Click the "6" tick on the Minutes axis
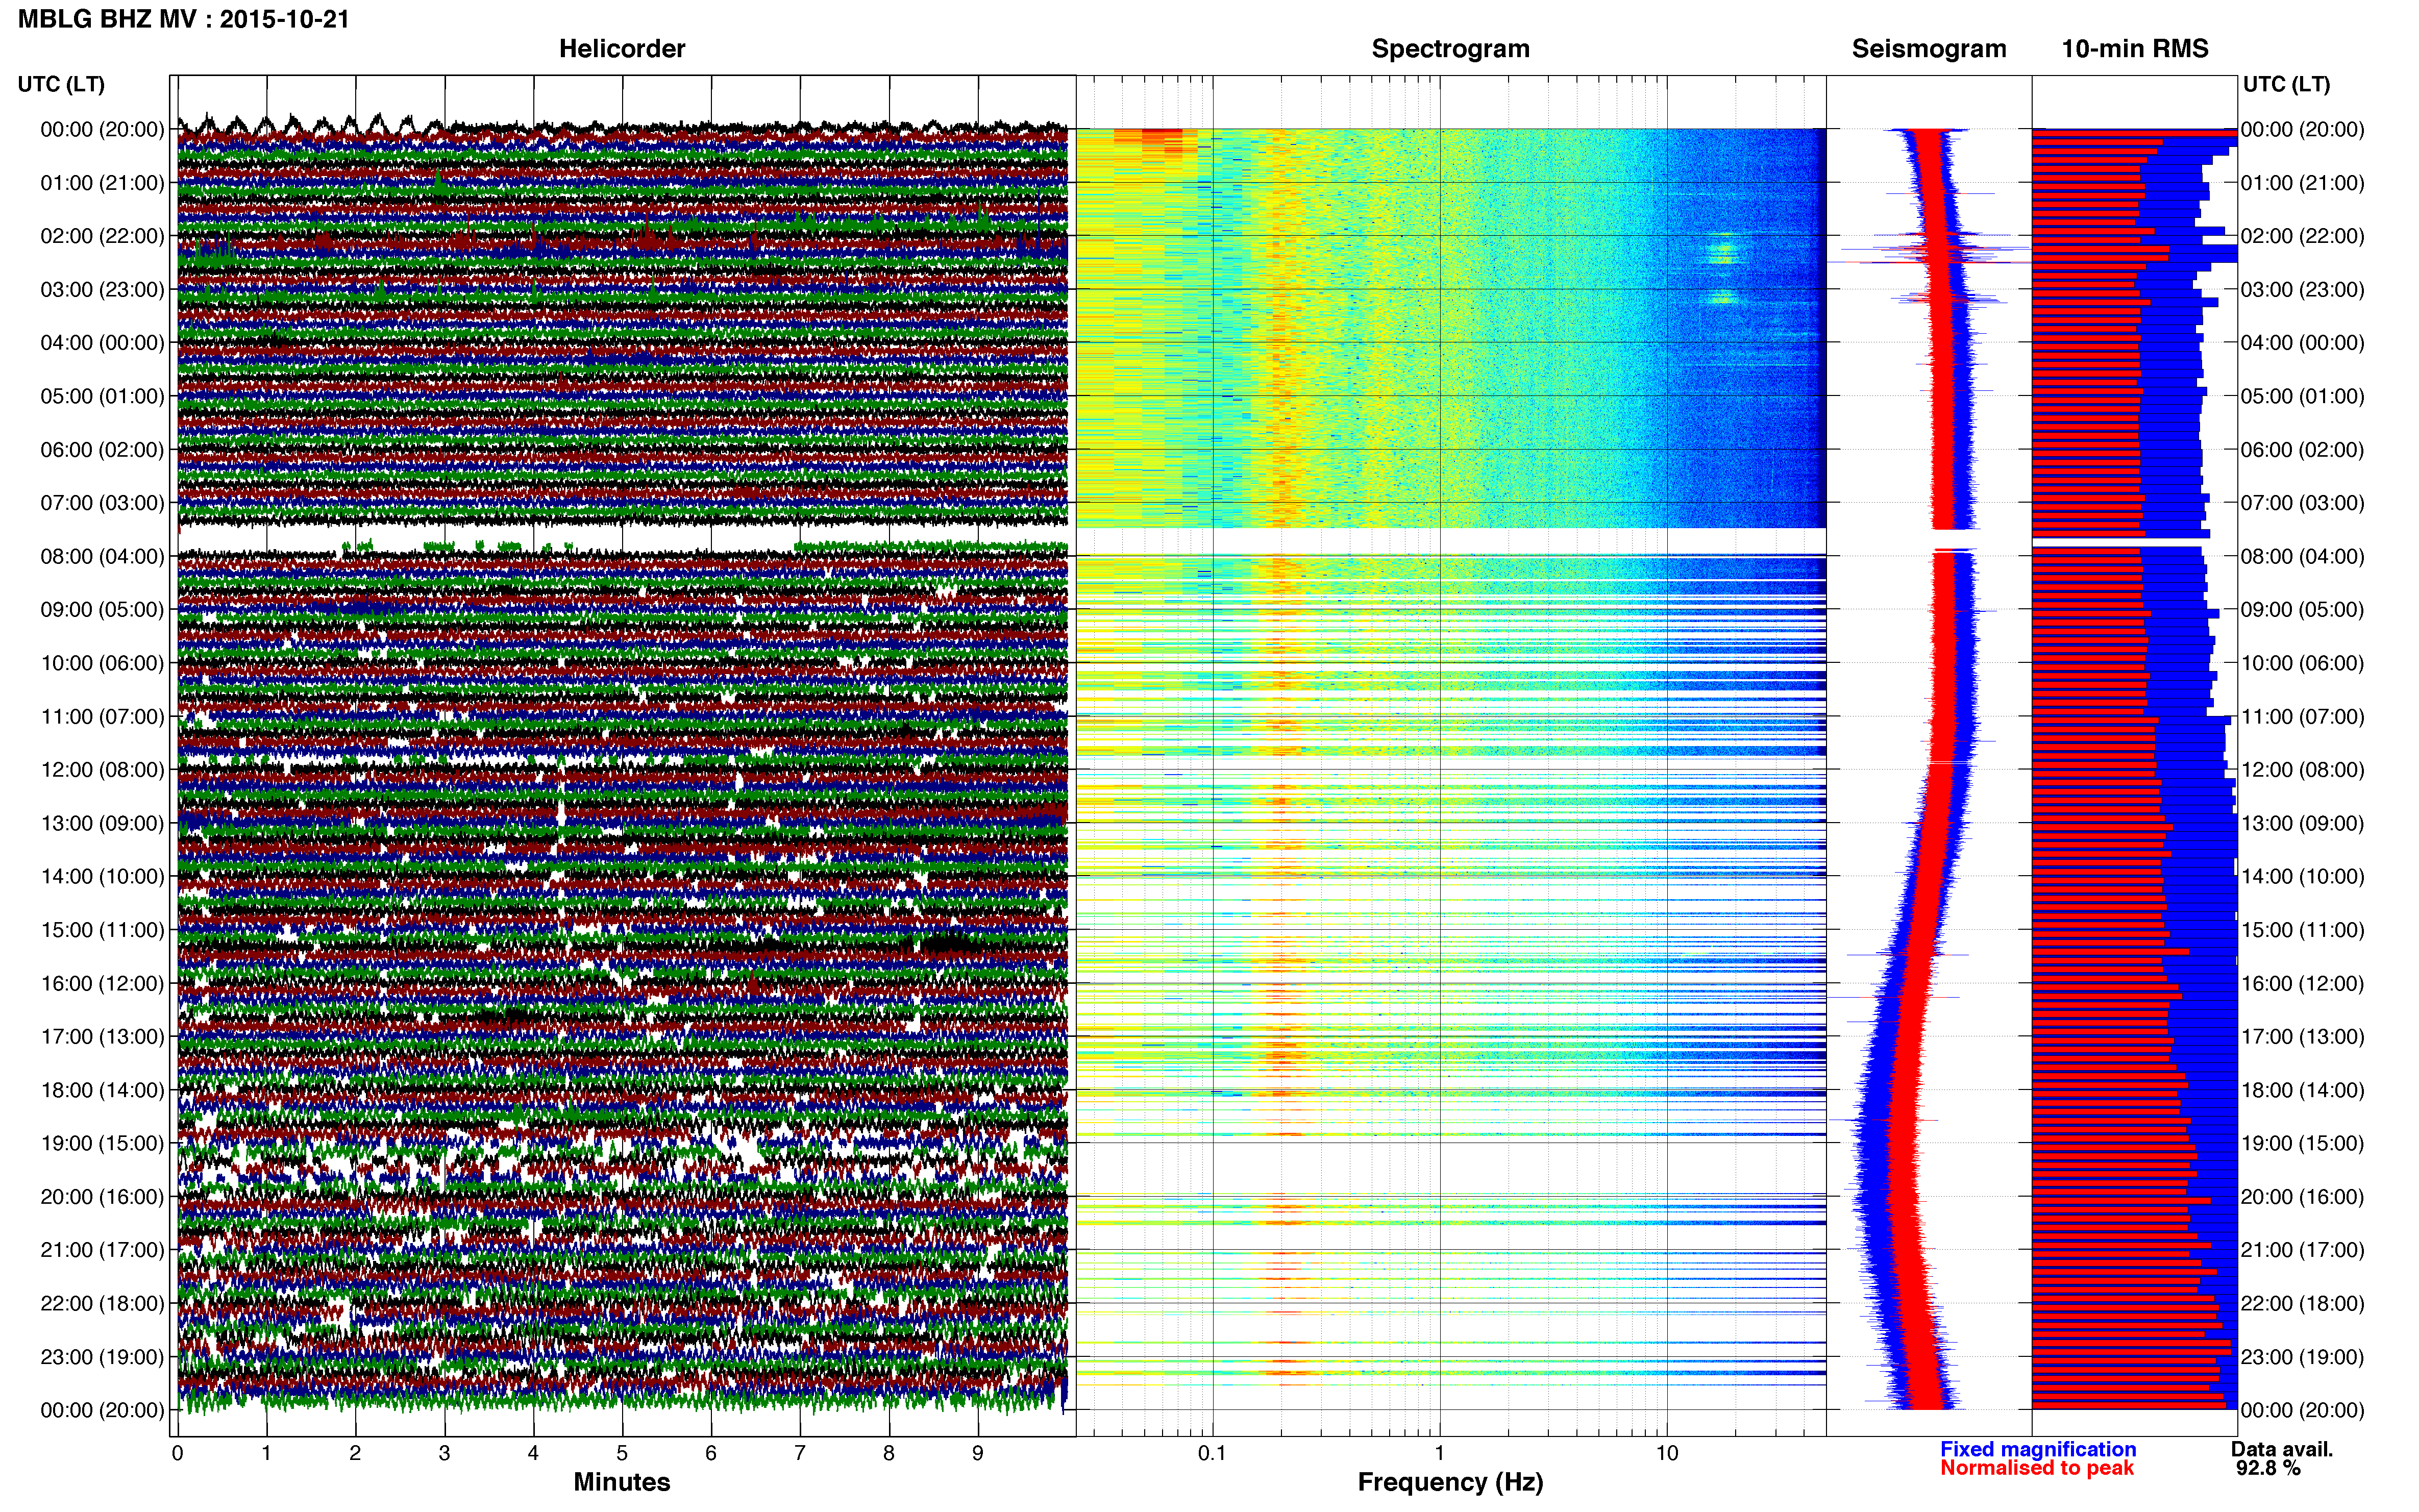The height and width of the screenshot is (1512, 2419). point(711,1454)
